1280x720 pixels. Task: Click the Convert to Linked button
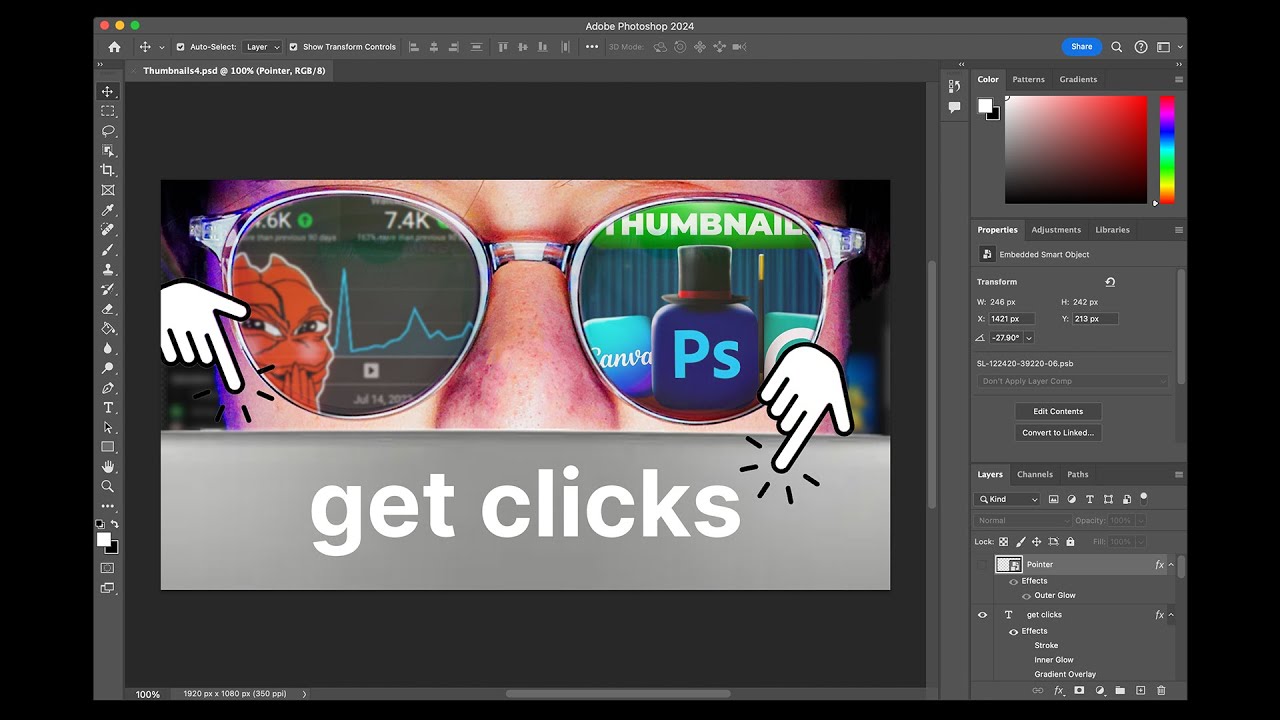[1058, 433]
